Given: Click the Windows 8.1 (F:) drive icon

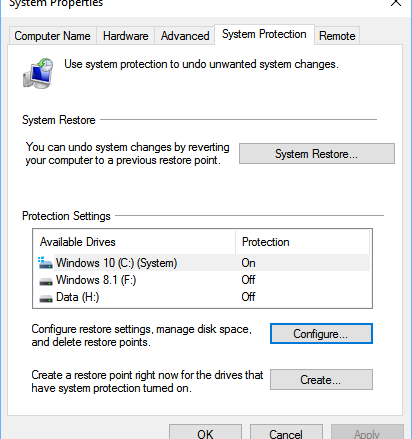Looking at the screenshot, I should coord(46,281).
